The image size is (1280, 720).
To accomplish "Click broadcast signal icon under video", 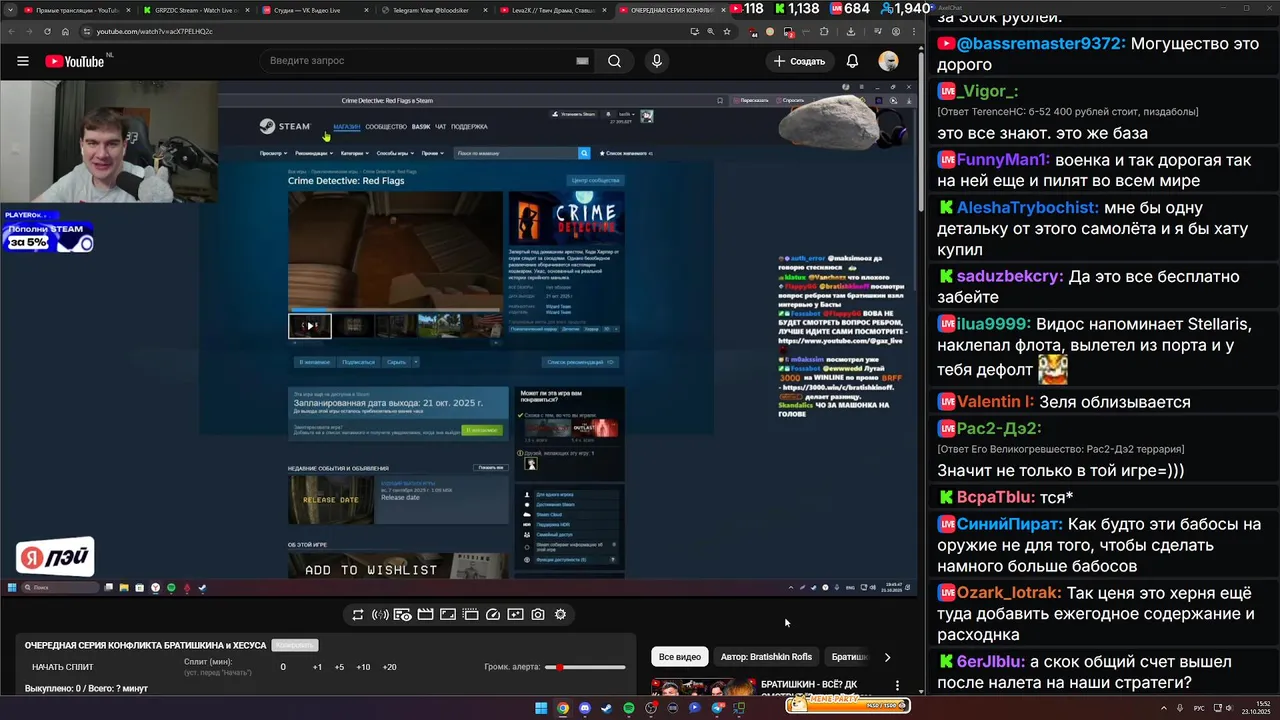I will (x=380, y=614).
